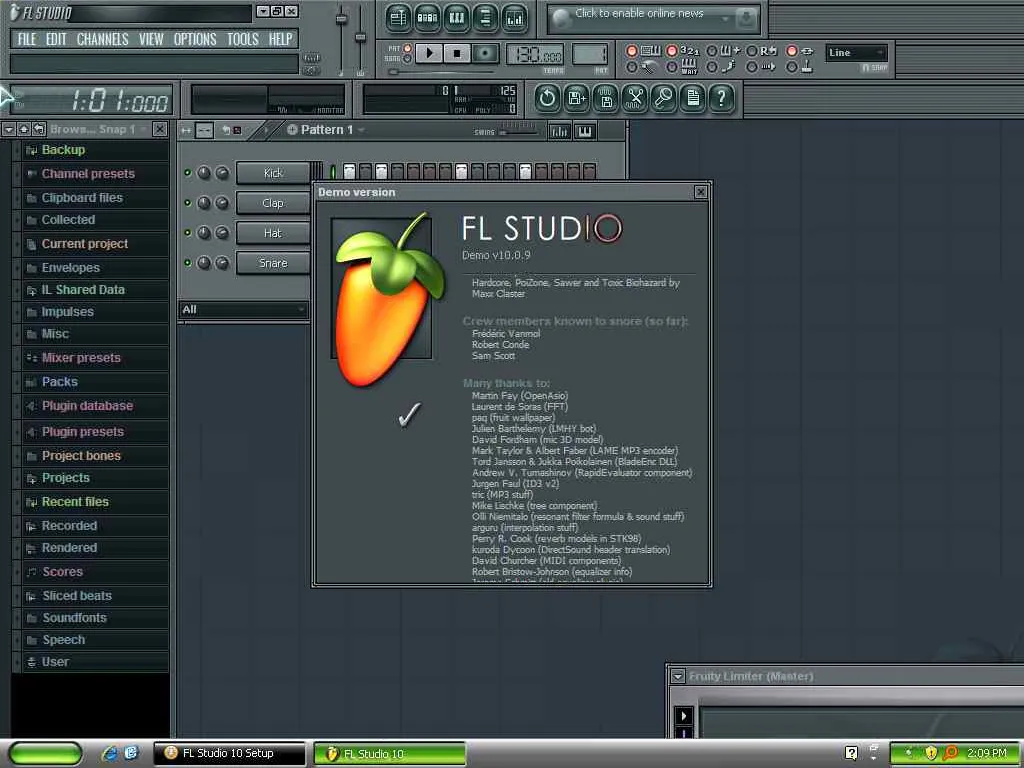1024x768 pixels.
Task: Click the tempo display field
Action: [534, 56]
